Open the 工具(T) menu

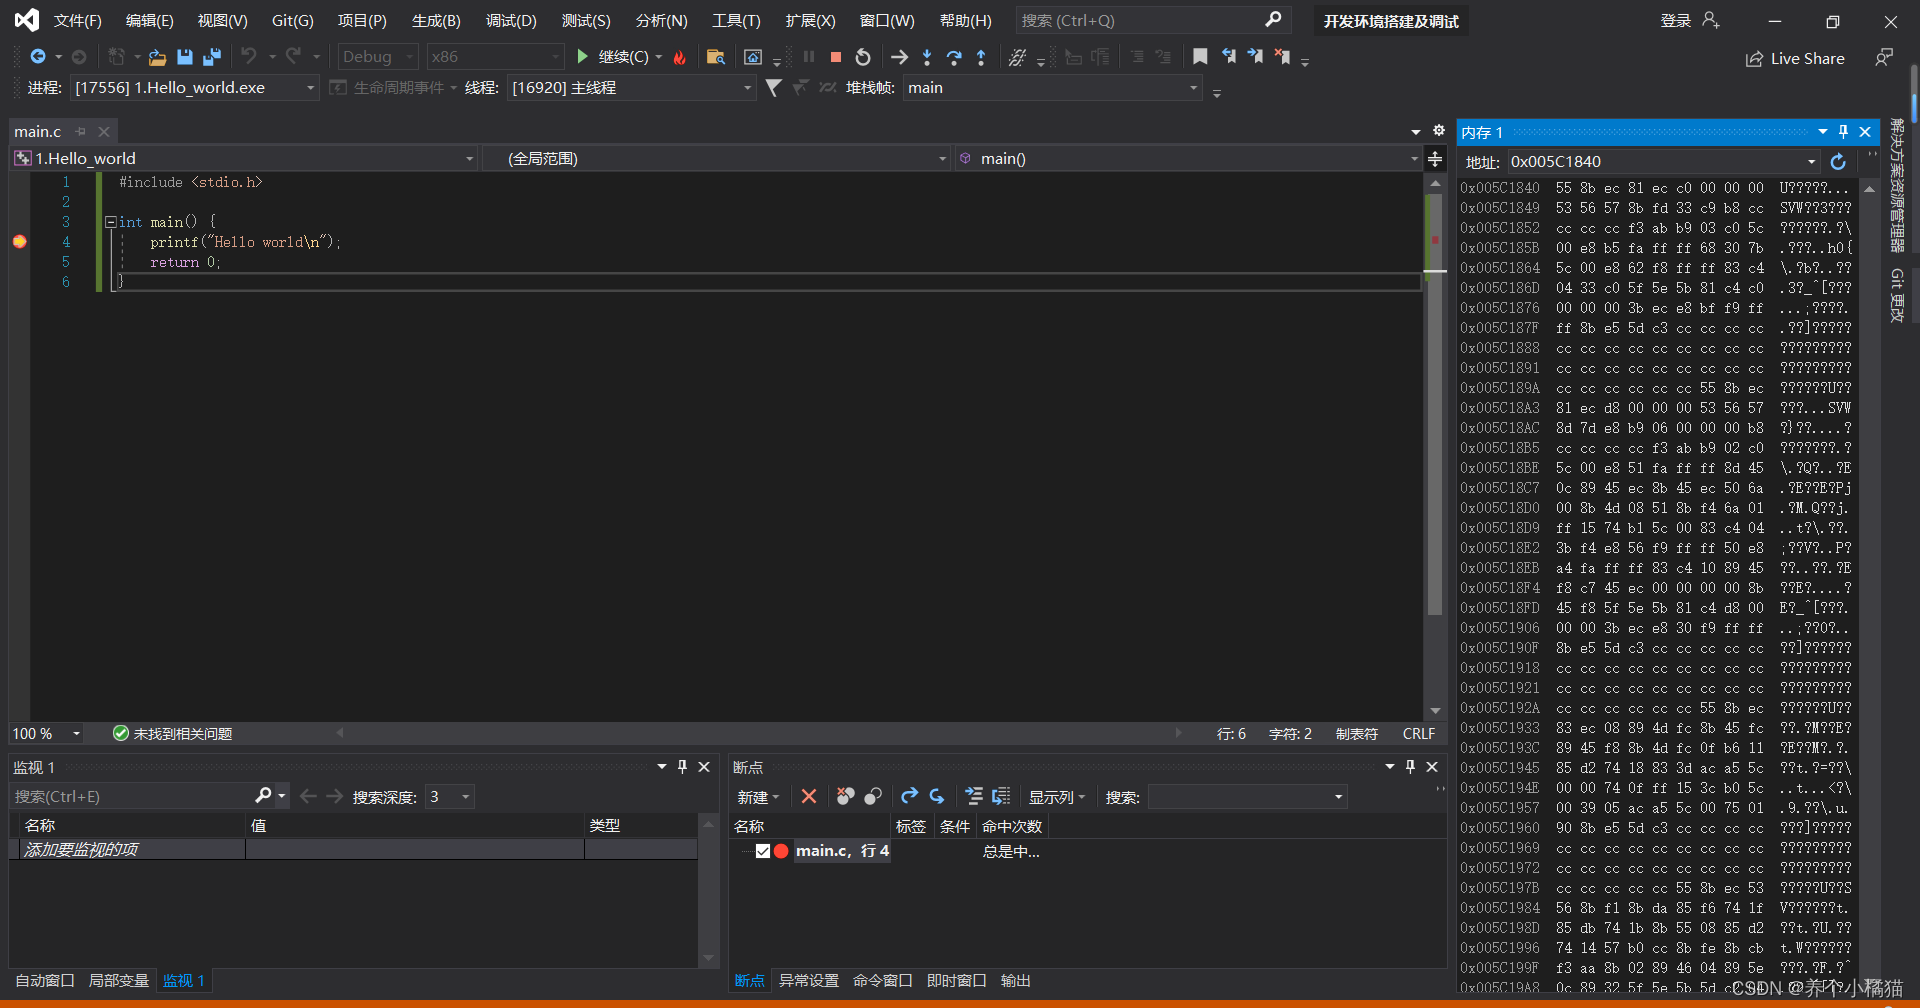(736, 21)
